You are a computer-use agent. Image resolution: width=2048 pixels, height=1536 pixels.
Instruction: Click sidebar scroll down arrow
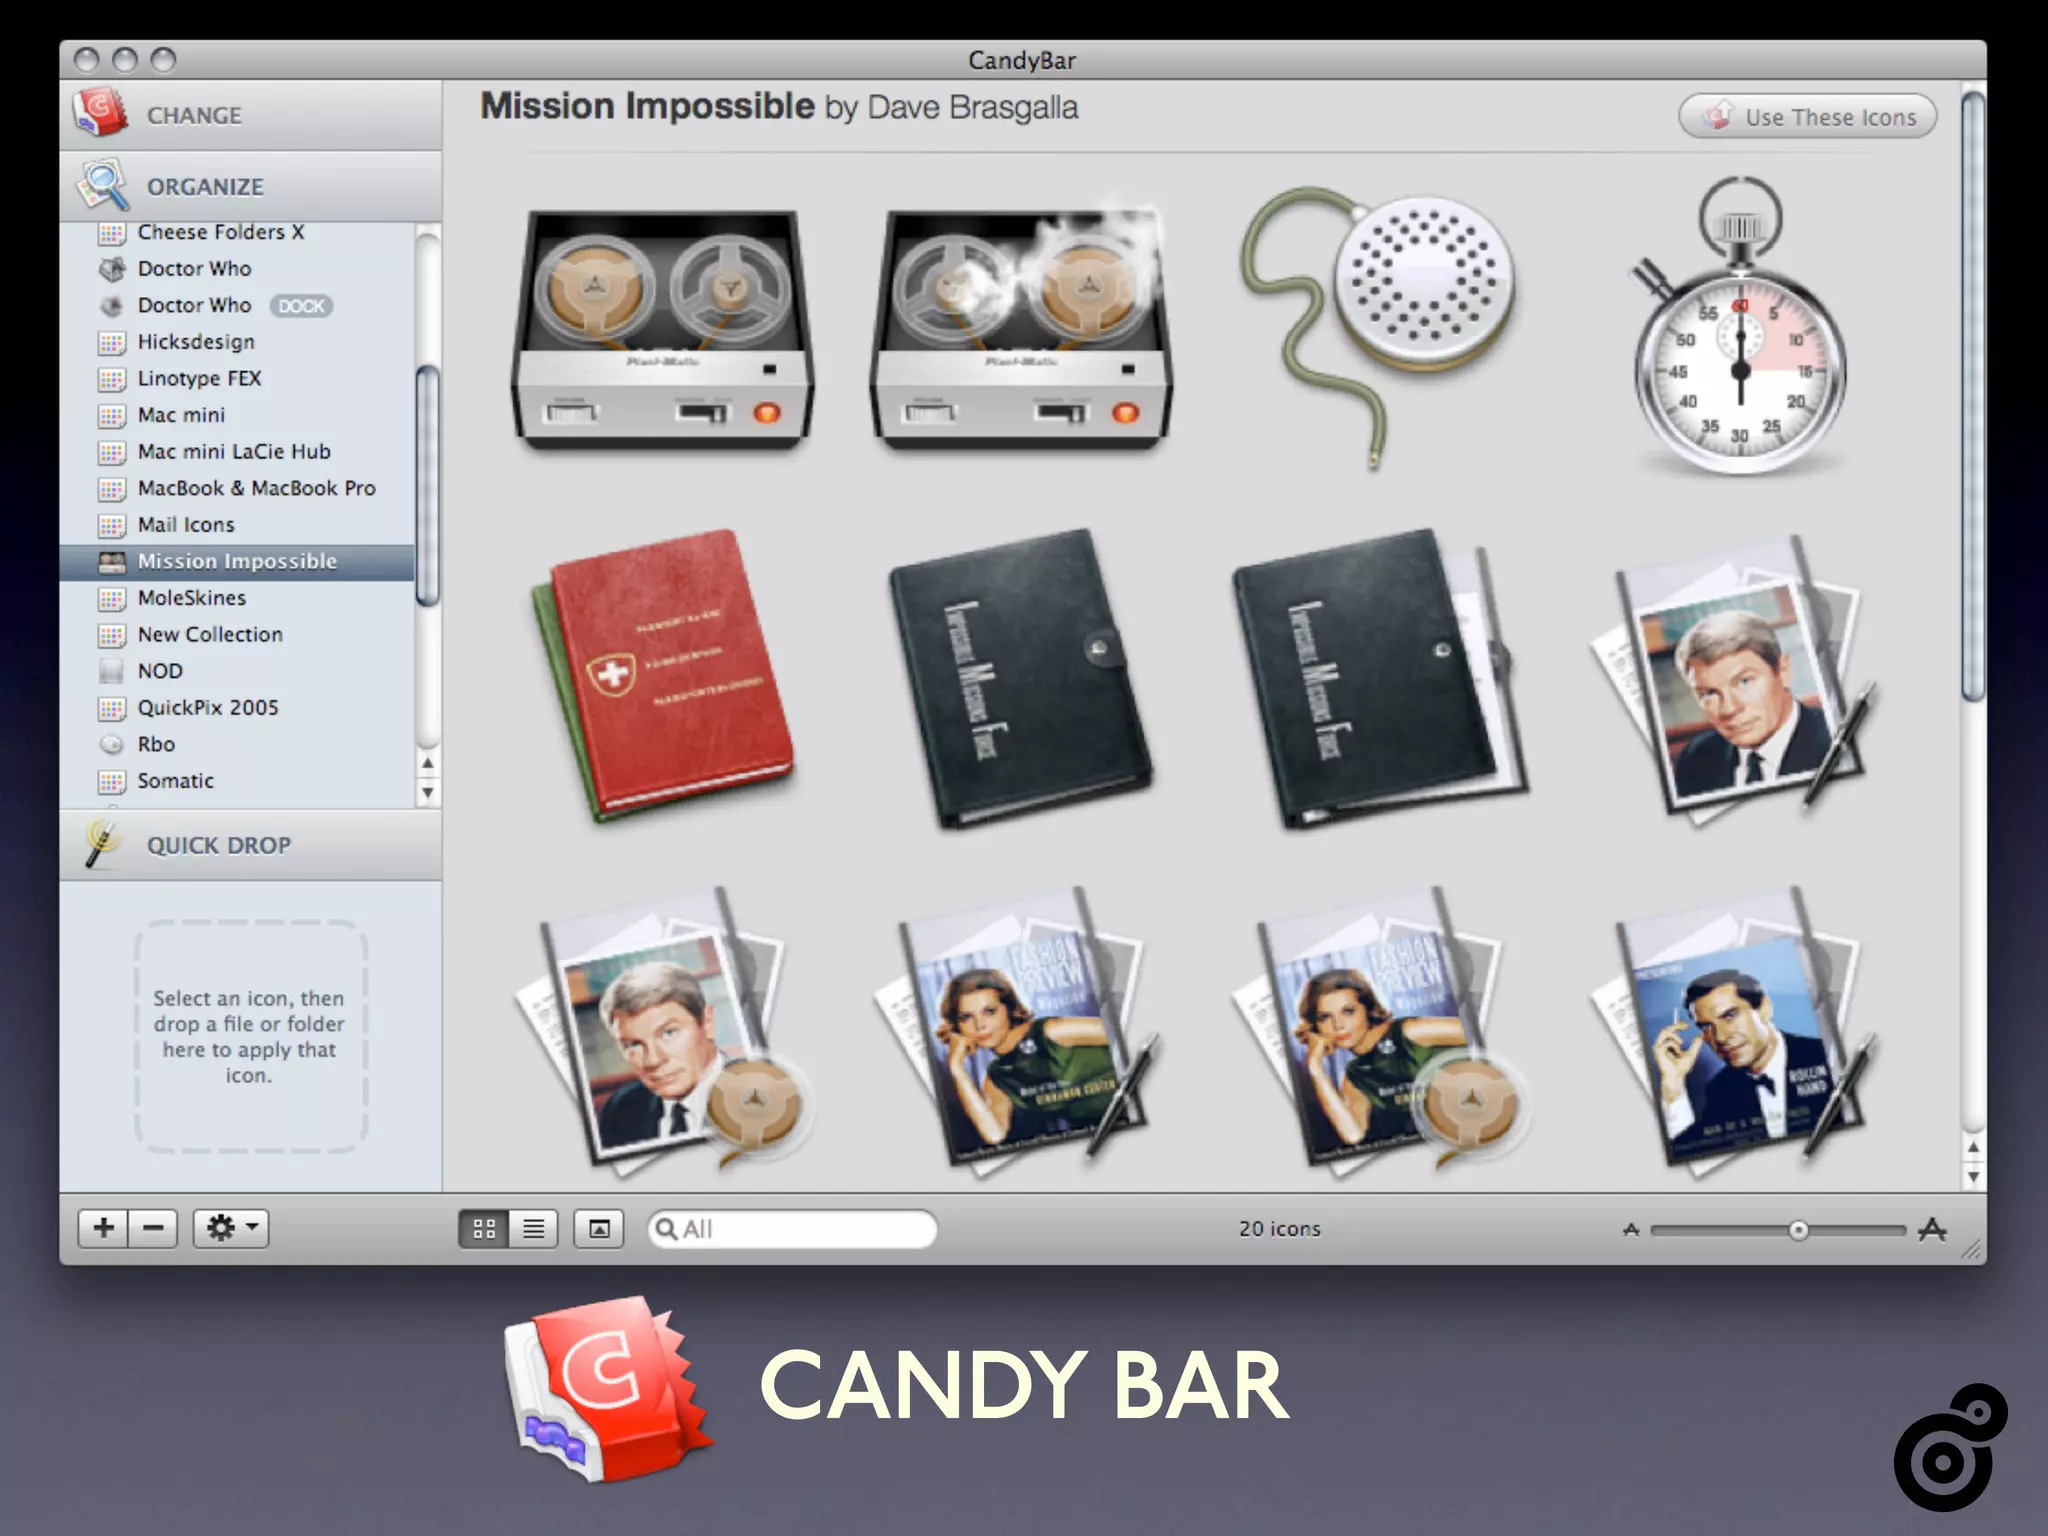(428, 793)
